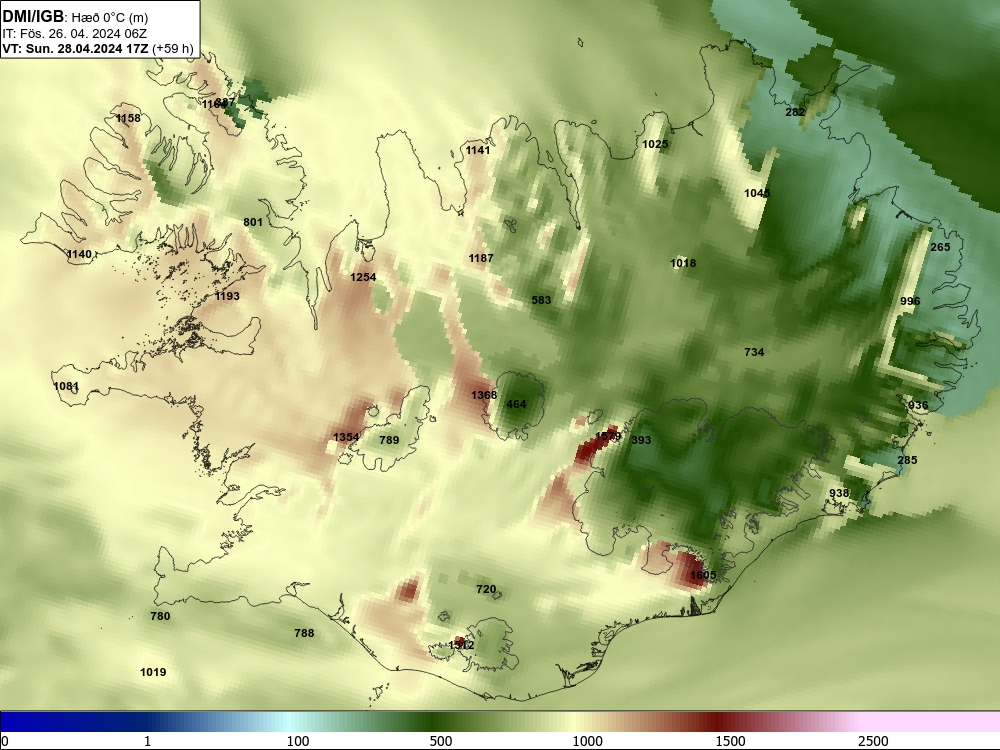Click the 265 value label

941,247
